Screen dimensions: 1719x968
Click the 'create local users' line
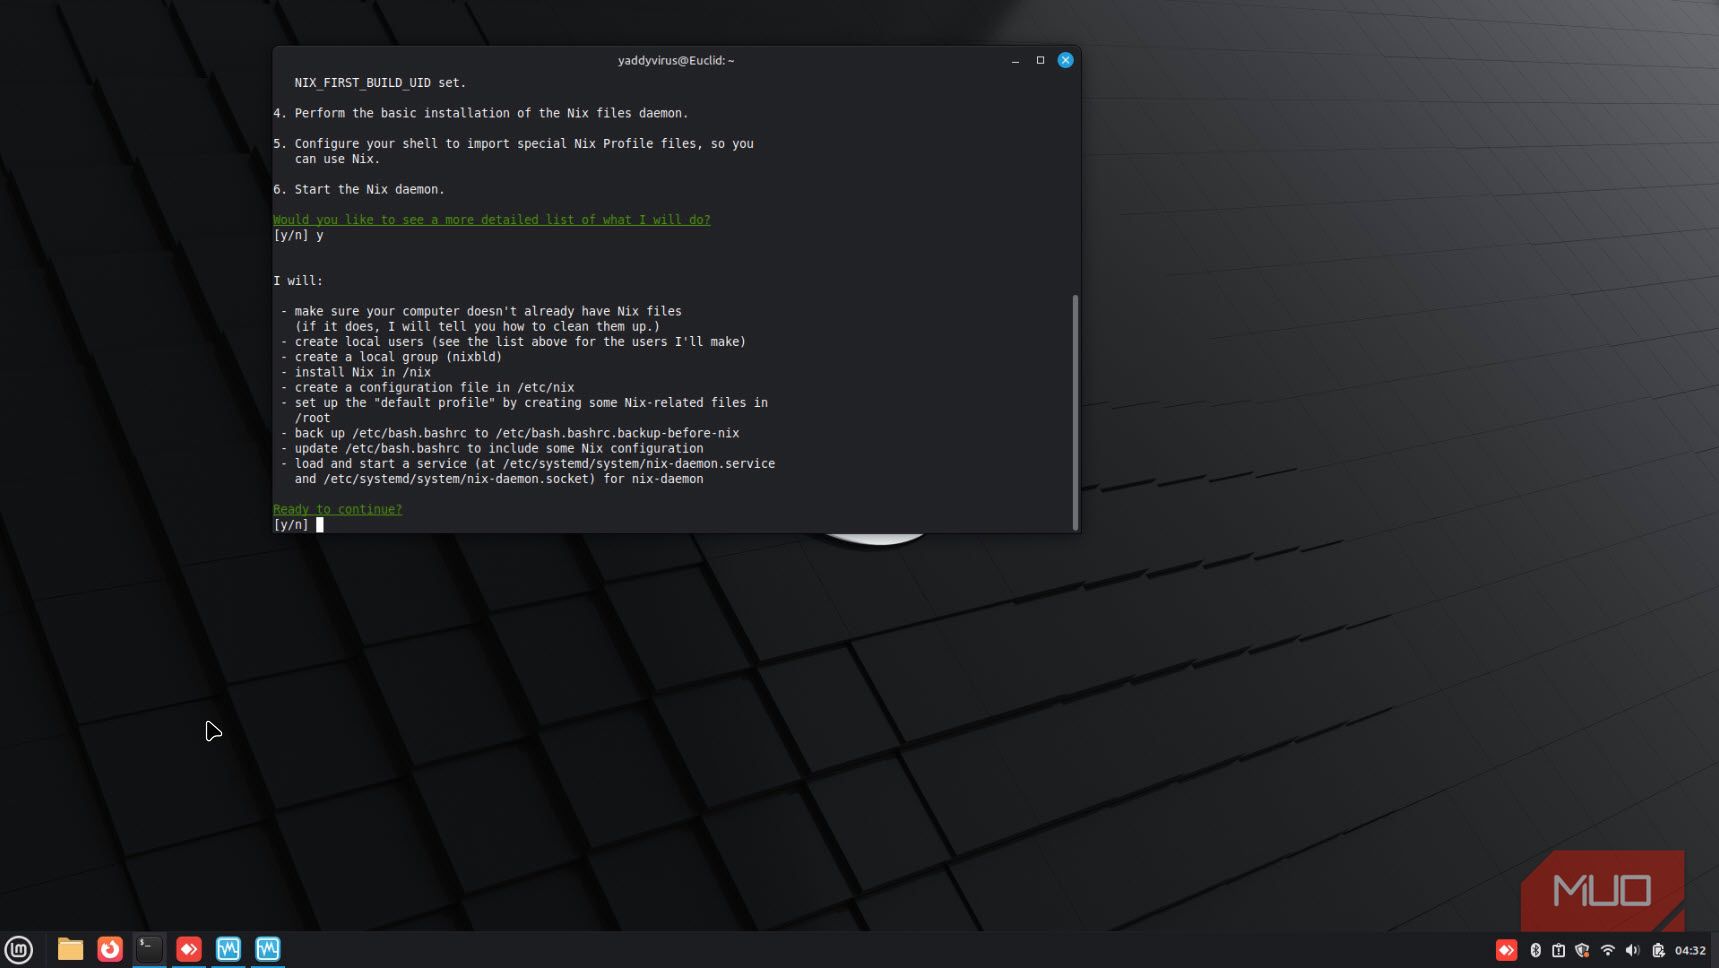pos(513,342)
